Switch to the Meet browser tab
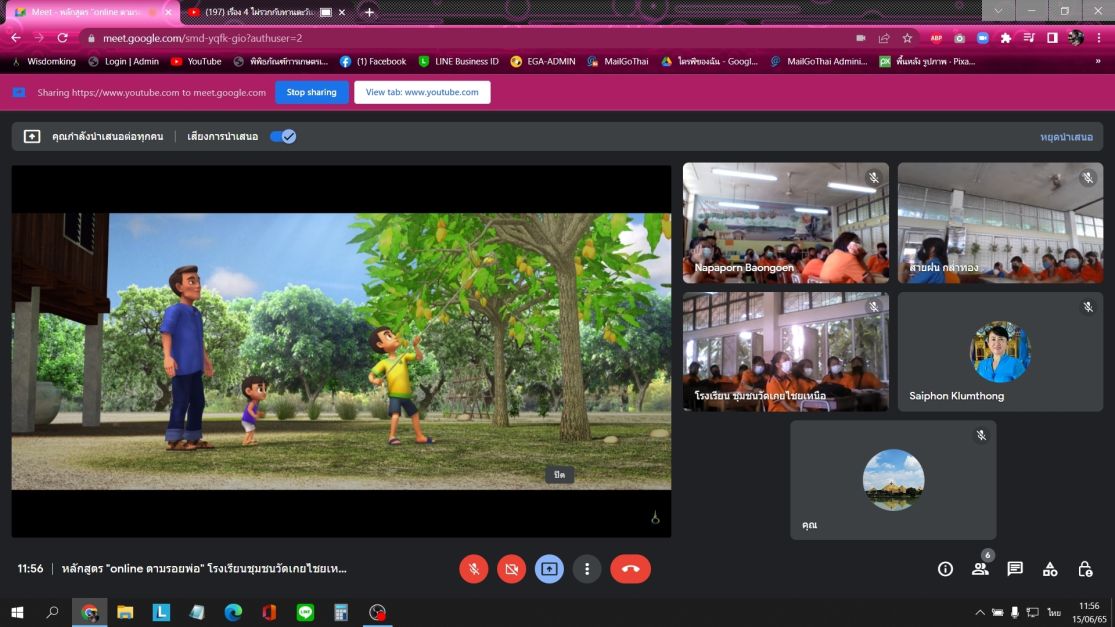 tap(91, 12)
